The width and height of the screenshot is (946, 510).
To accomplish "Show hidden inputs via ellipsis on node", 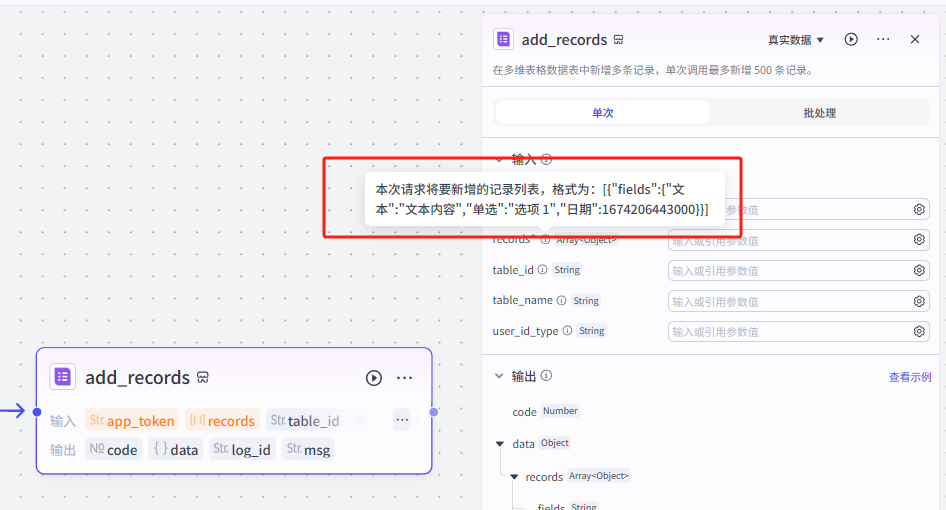I will [402, 419].
